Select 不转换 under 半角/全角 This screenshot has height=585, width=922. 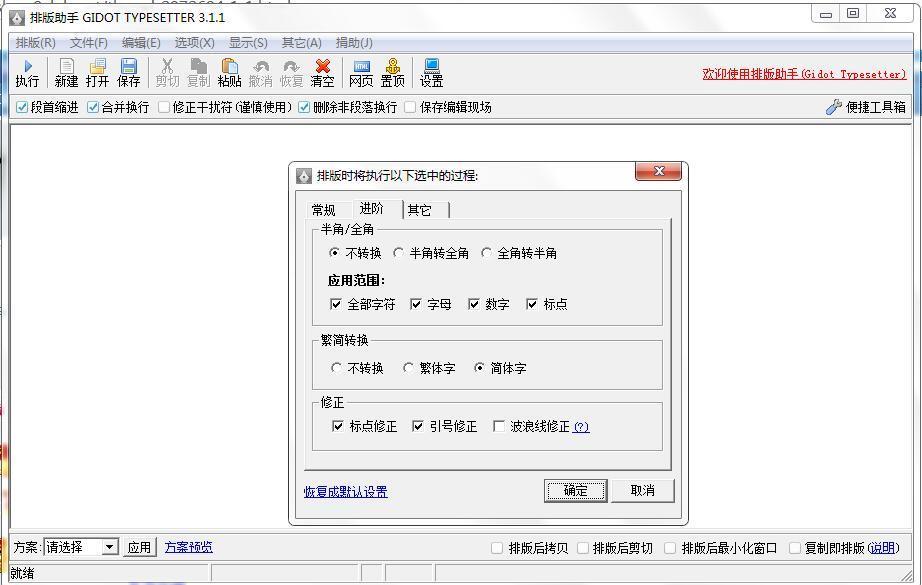coord(335,253)
